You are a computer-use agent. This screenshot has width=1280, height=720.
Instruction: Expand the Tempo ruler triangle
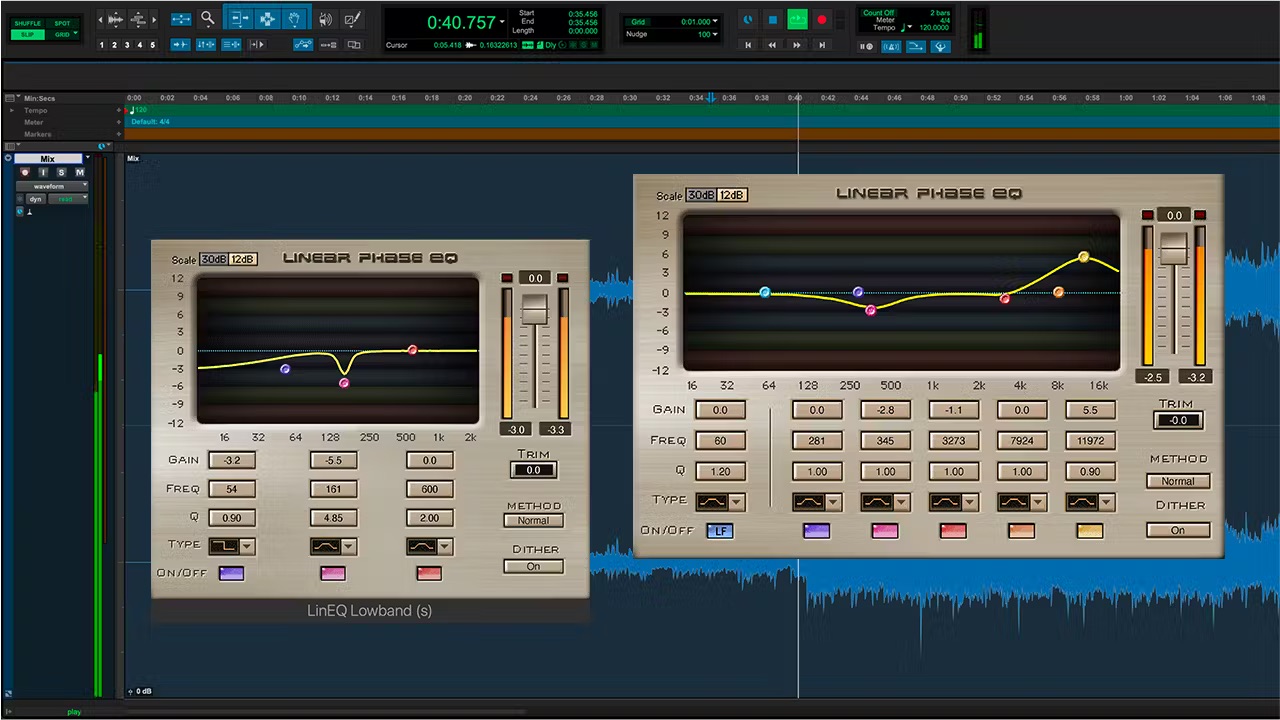[11, 110]
